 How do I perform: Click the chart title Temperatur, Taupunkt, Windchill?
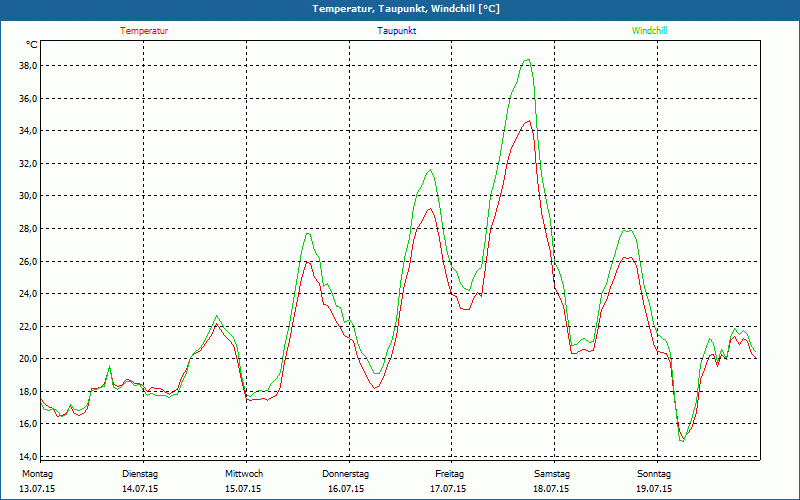tap(406, 9)
